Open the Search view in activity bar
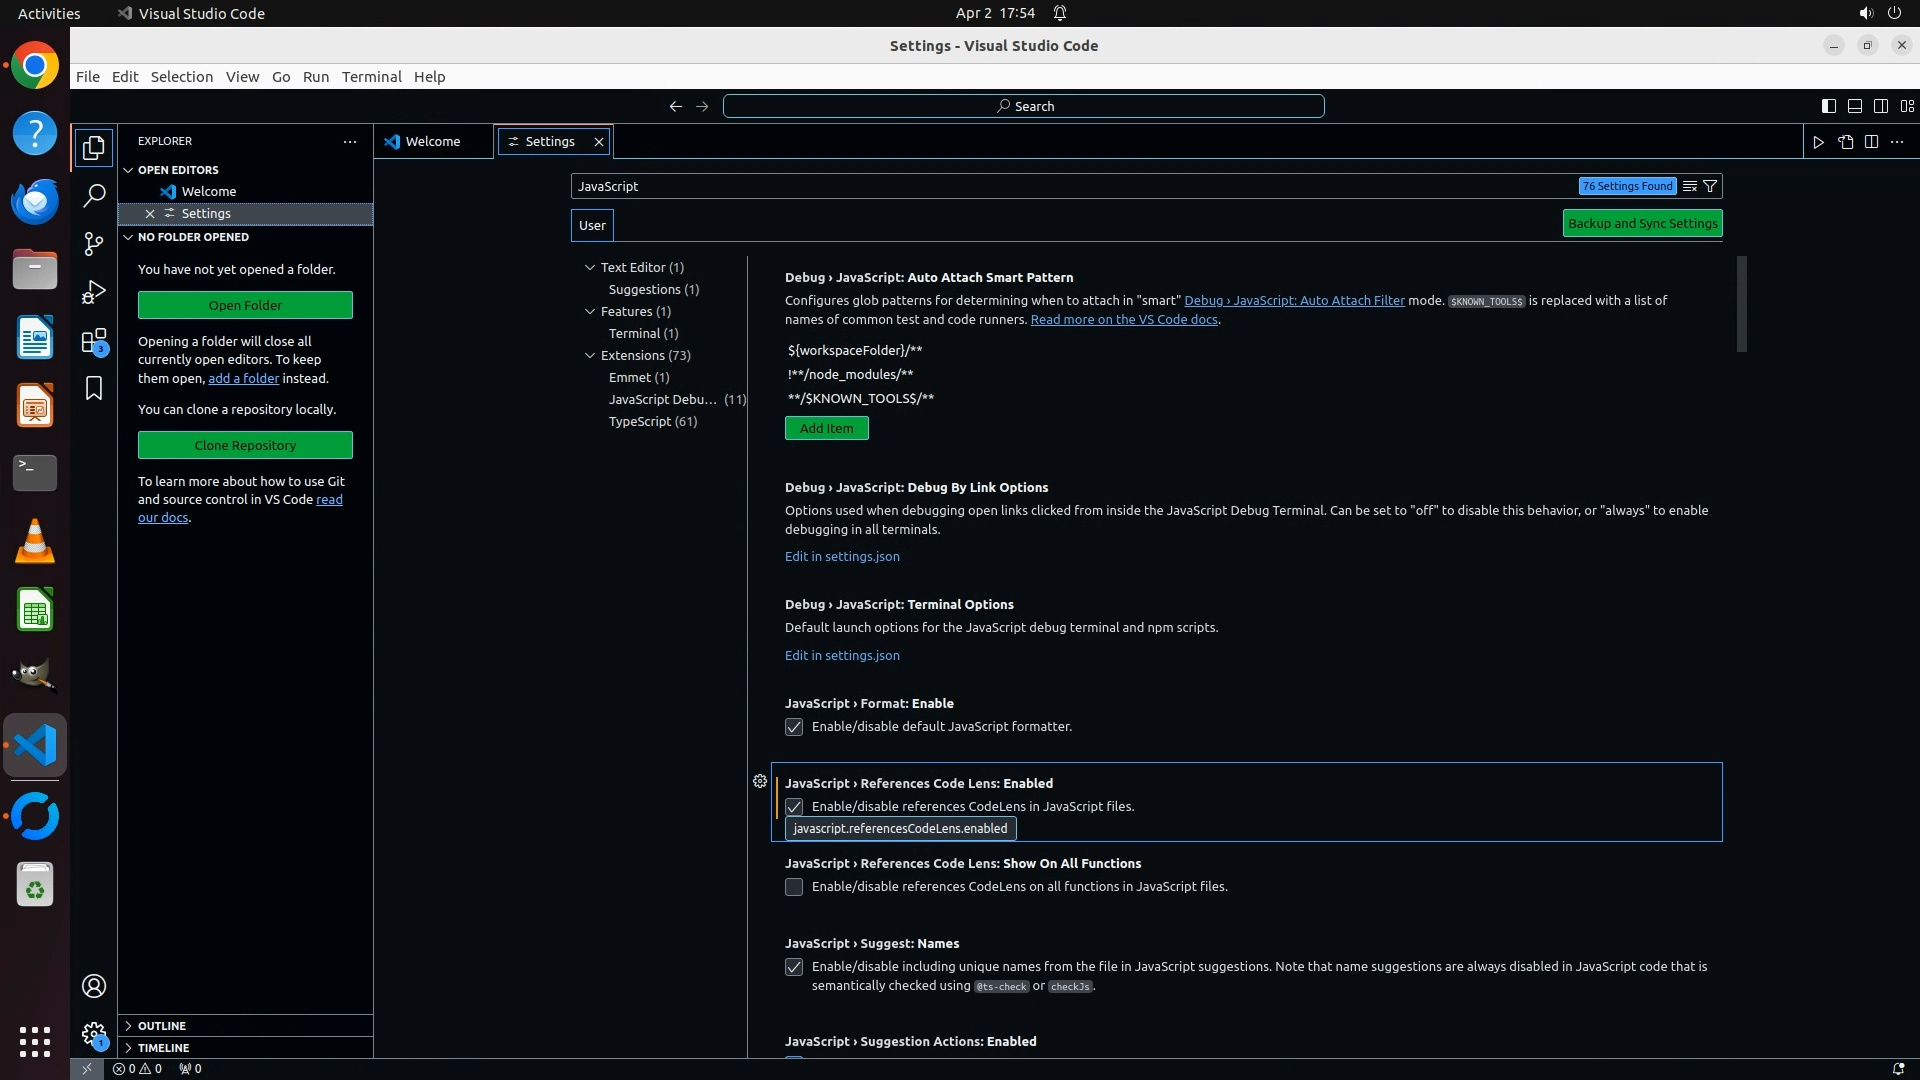 click(x=94, y=196)
